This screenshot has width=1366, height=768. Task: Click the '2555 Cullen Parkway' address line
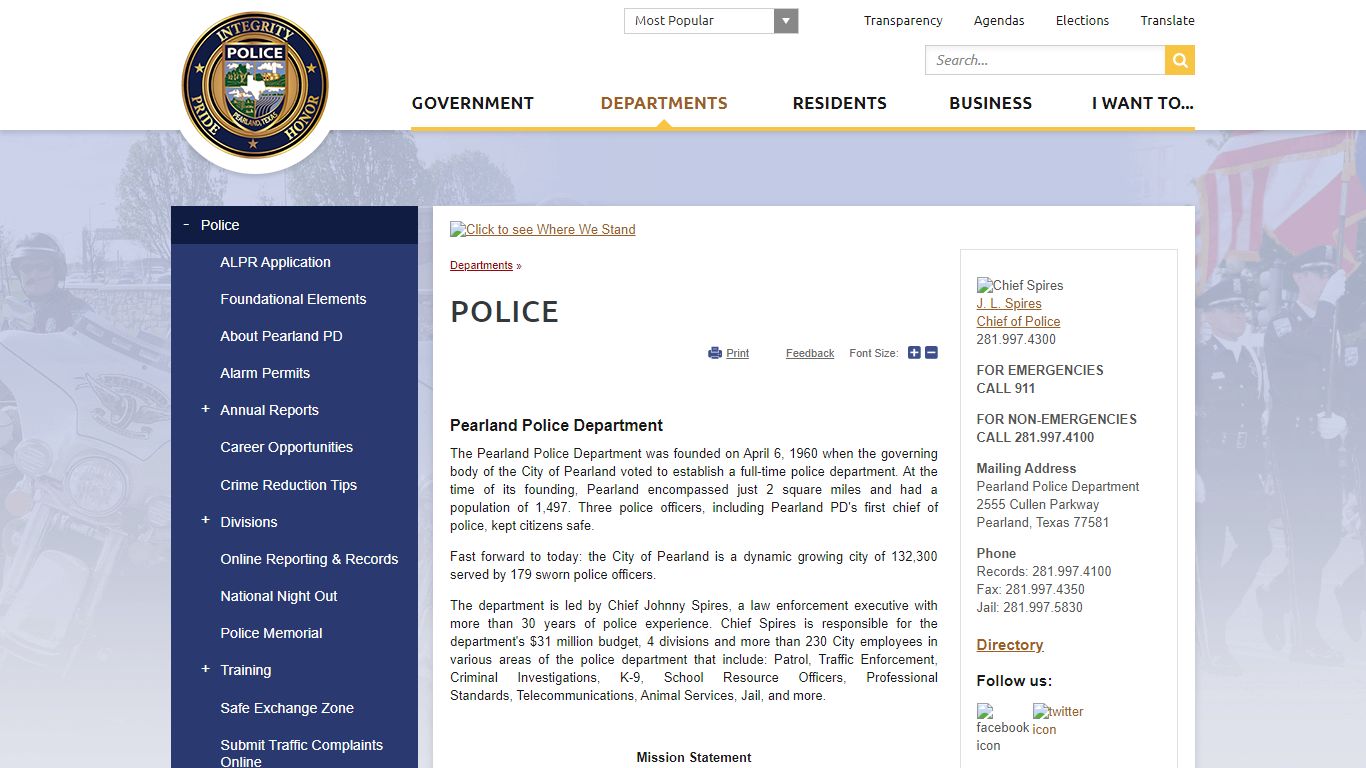pyautogui.click(x=1038, y=504)
